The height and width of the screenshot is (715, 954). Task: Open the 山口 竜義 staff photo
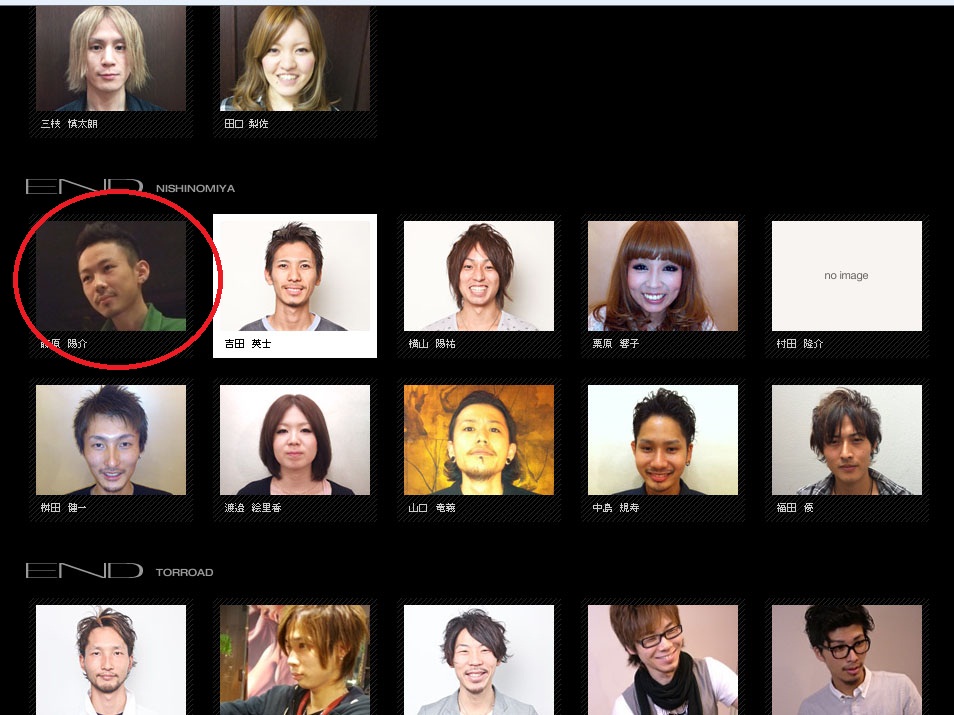point(479,440)
